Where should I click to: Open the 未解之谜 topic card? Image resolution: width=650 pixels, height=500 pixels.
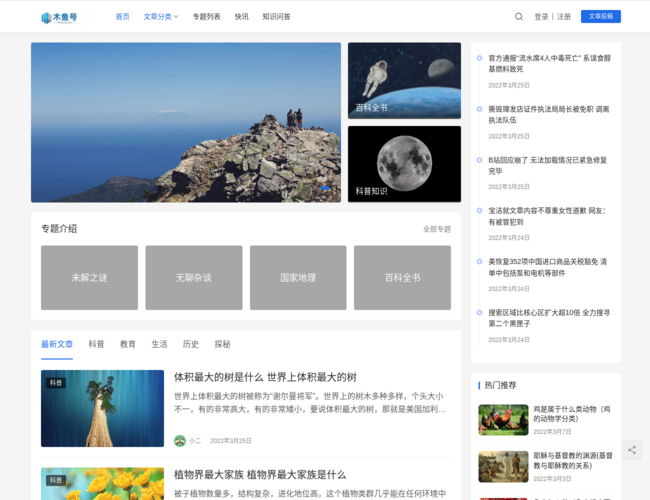tap(89, 277)
